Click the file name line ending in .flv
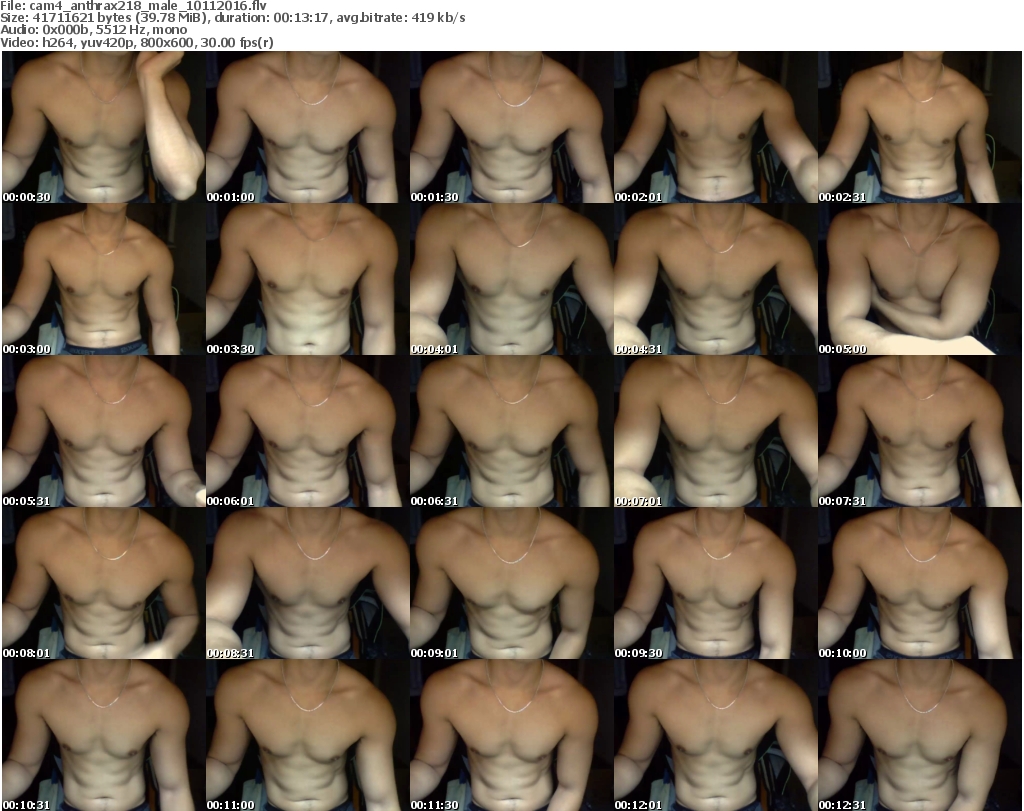Viewport: 1024px width, 811px height. pos(134,6)
